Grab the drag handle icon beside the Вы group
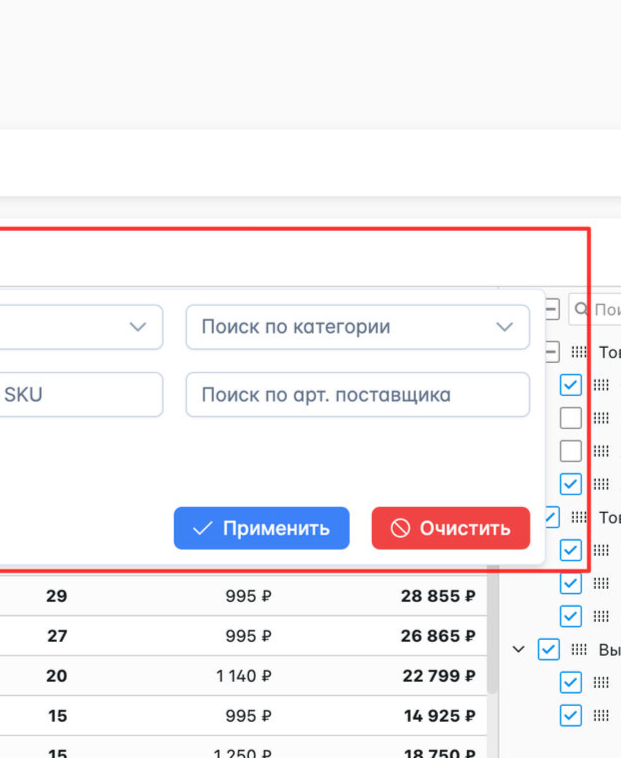The width and height of the screenshot is (621, 758). click(579, 649)
